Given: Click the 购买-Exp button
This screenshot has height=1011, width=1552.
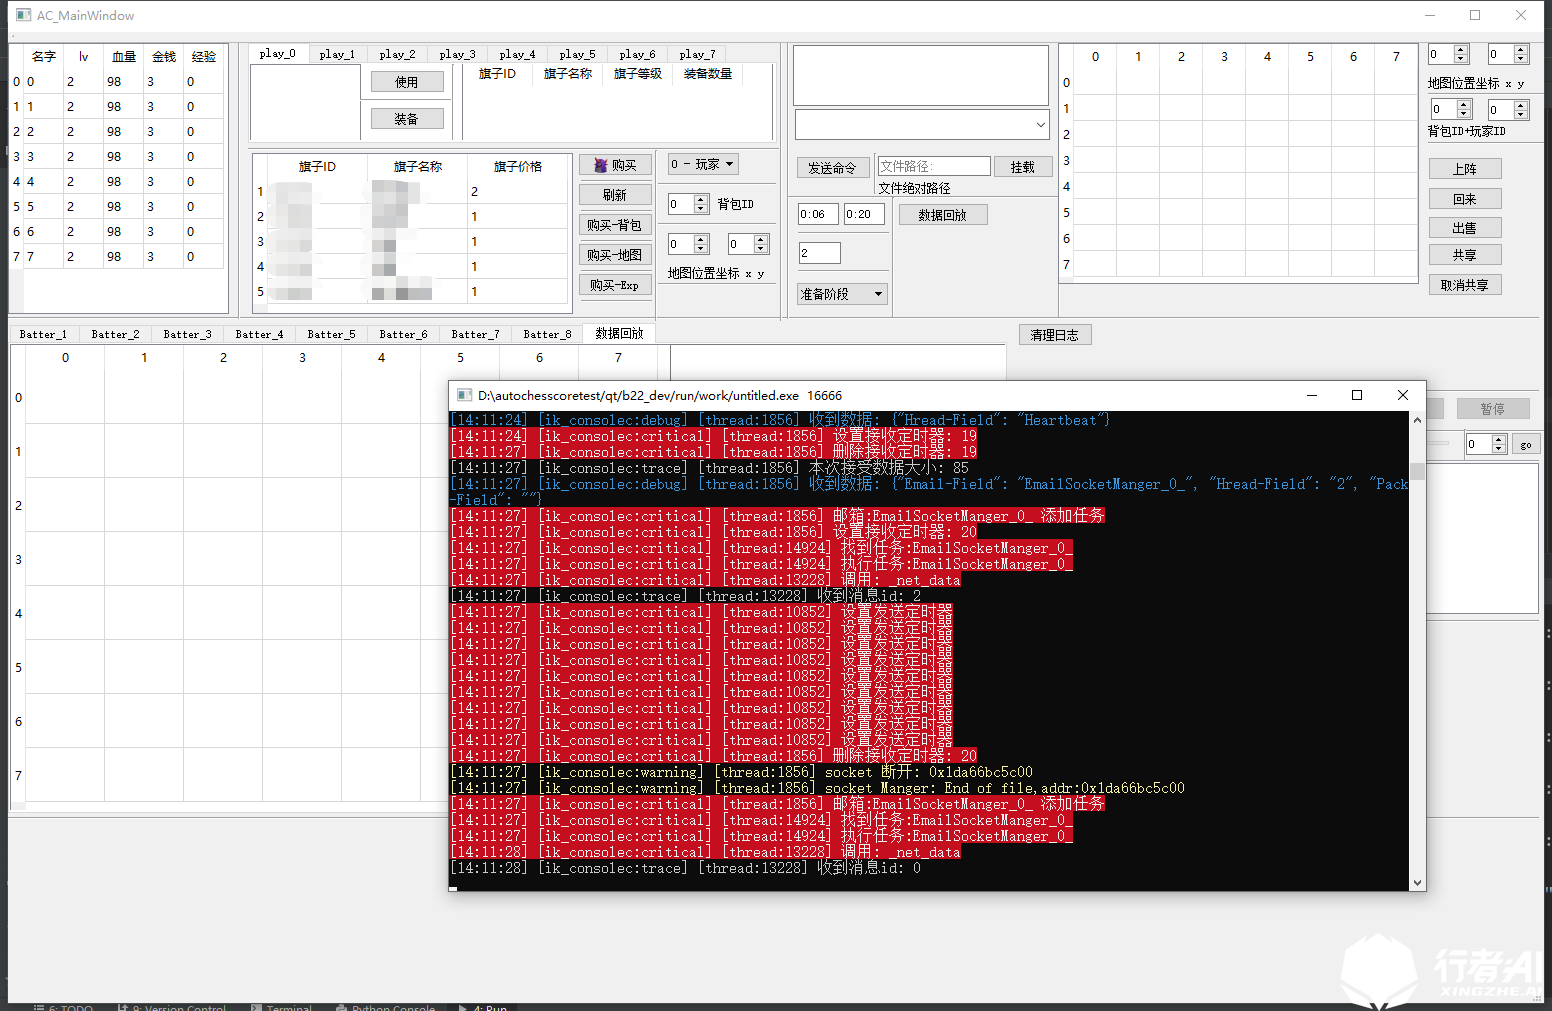Looking at the screenshot, I should (x=615, y=285).
